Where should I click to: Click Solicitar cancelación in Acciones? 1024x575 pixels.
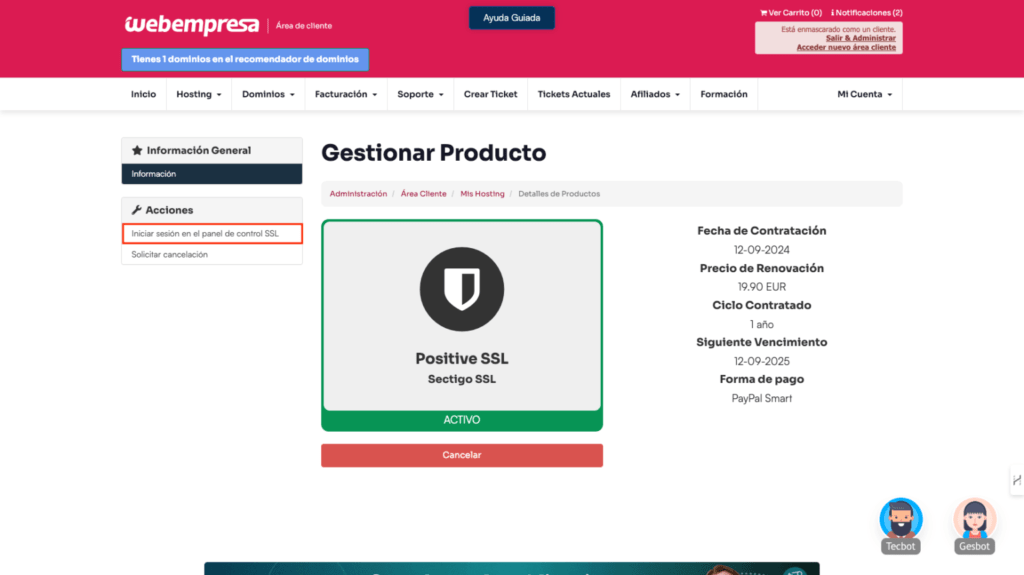212,254
